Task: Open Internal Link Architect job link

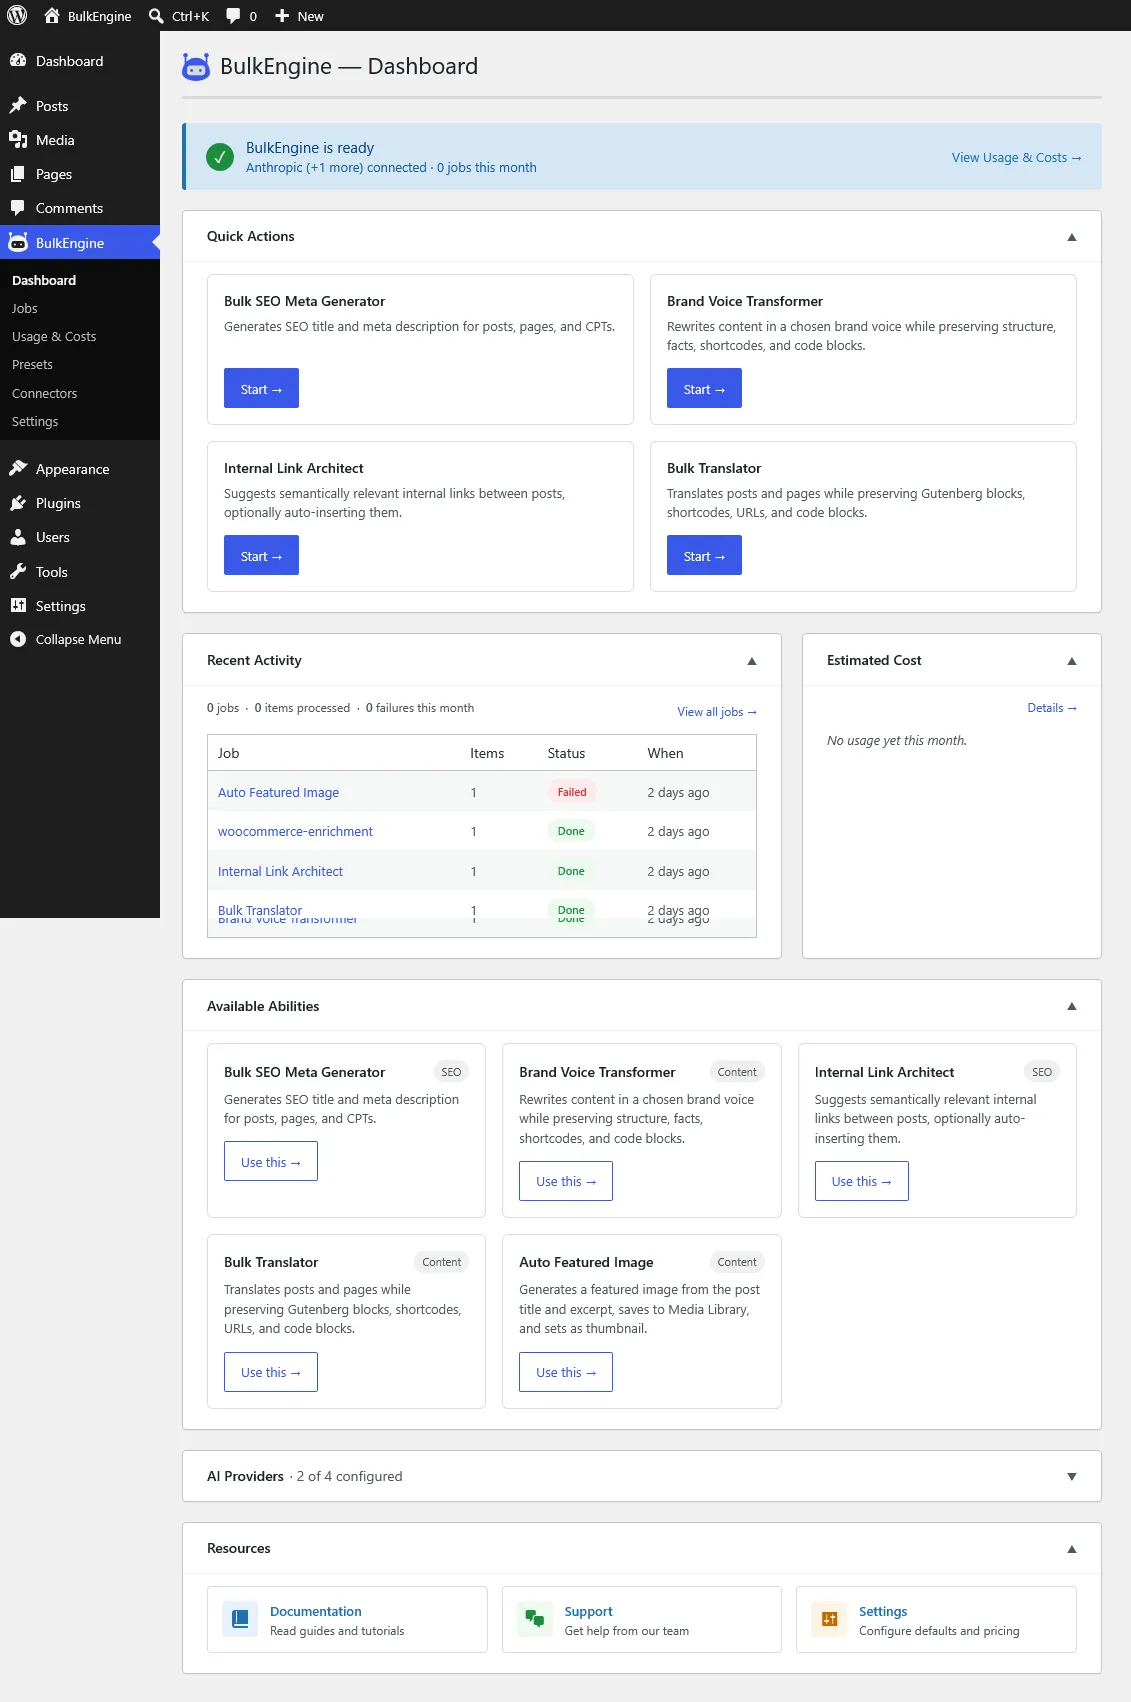Action: coord(280,871)
